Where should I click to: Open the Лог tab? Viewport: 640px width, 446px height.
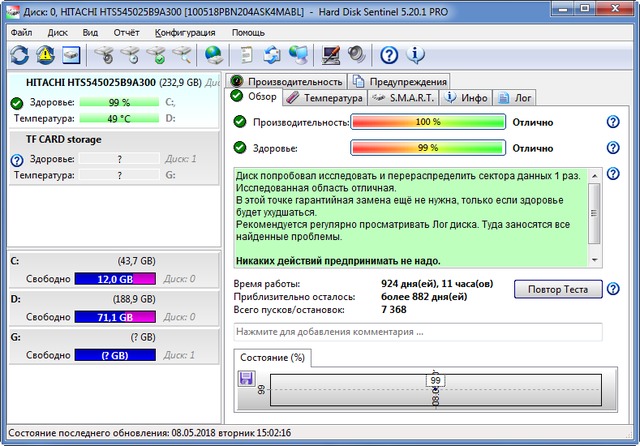point(517,98)
